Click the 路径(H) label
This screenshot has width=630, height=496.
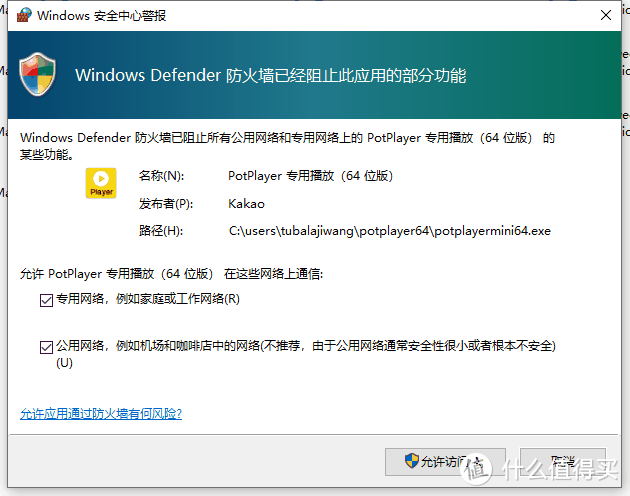pos(160,231)
